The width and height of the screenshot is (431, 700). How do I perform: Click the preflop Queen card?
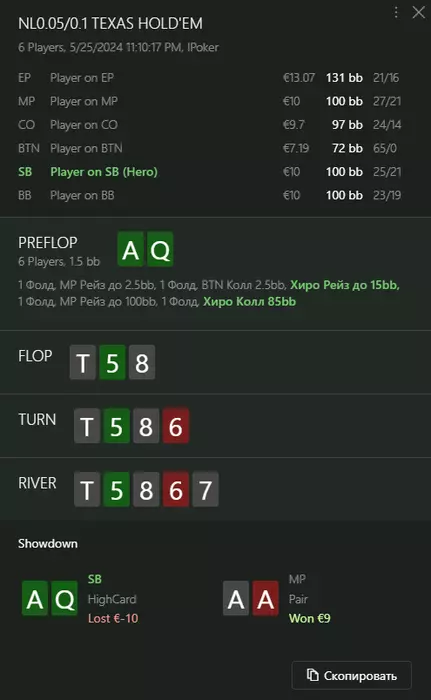click(x=160, y=249)
